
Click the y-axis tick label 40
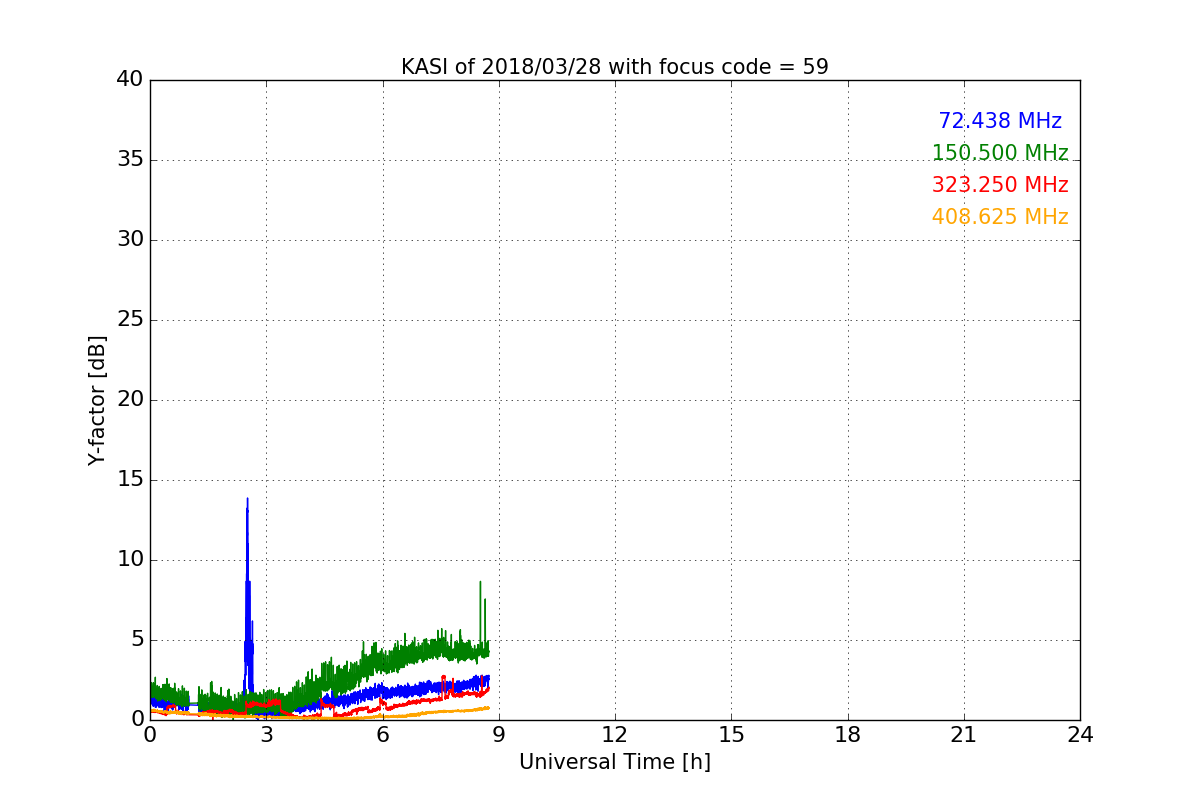[129, 80]
